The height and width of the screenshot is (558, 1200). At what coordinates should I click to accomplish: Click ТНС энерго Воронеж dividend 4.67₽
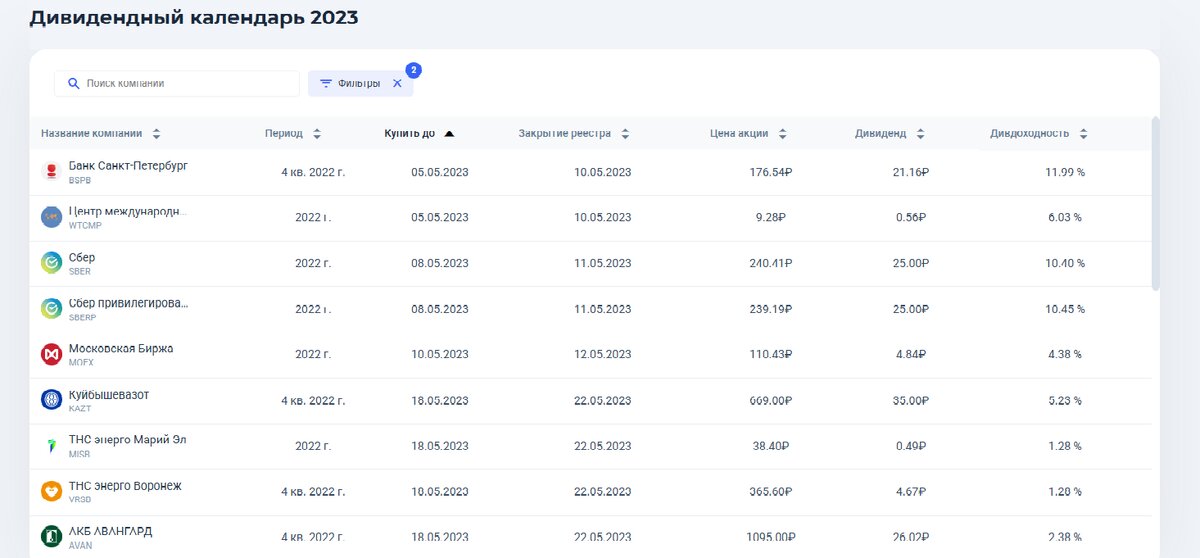[910, 492]
